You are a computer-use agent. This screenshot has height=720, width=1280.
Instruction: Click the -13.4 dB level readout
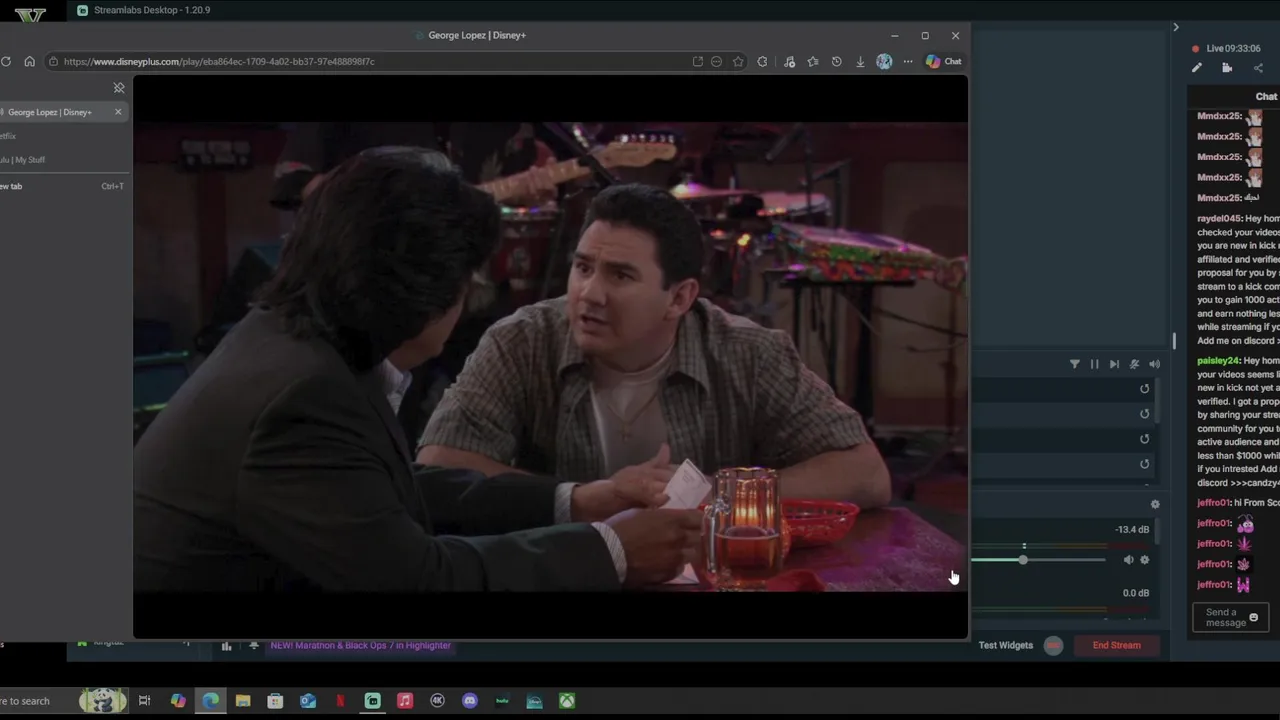[1133, 530]
